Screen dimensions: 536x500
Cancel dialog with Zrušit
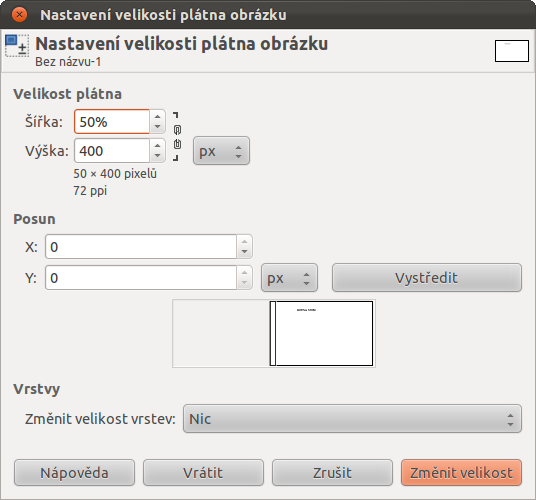332,473
